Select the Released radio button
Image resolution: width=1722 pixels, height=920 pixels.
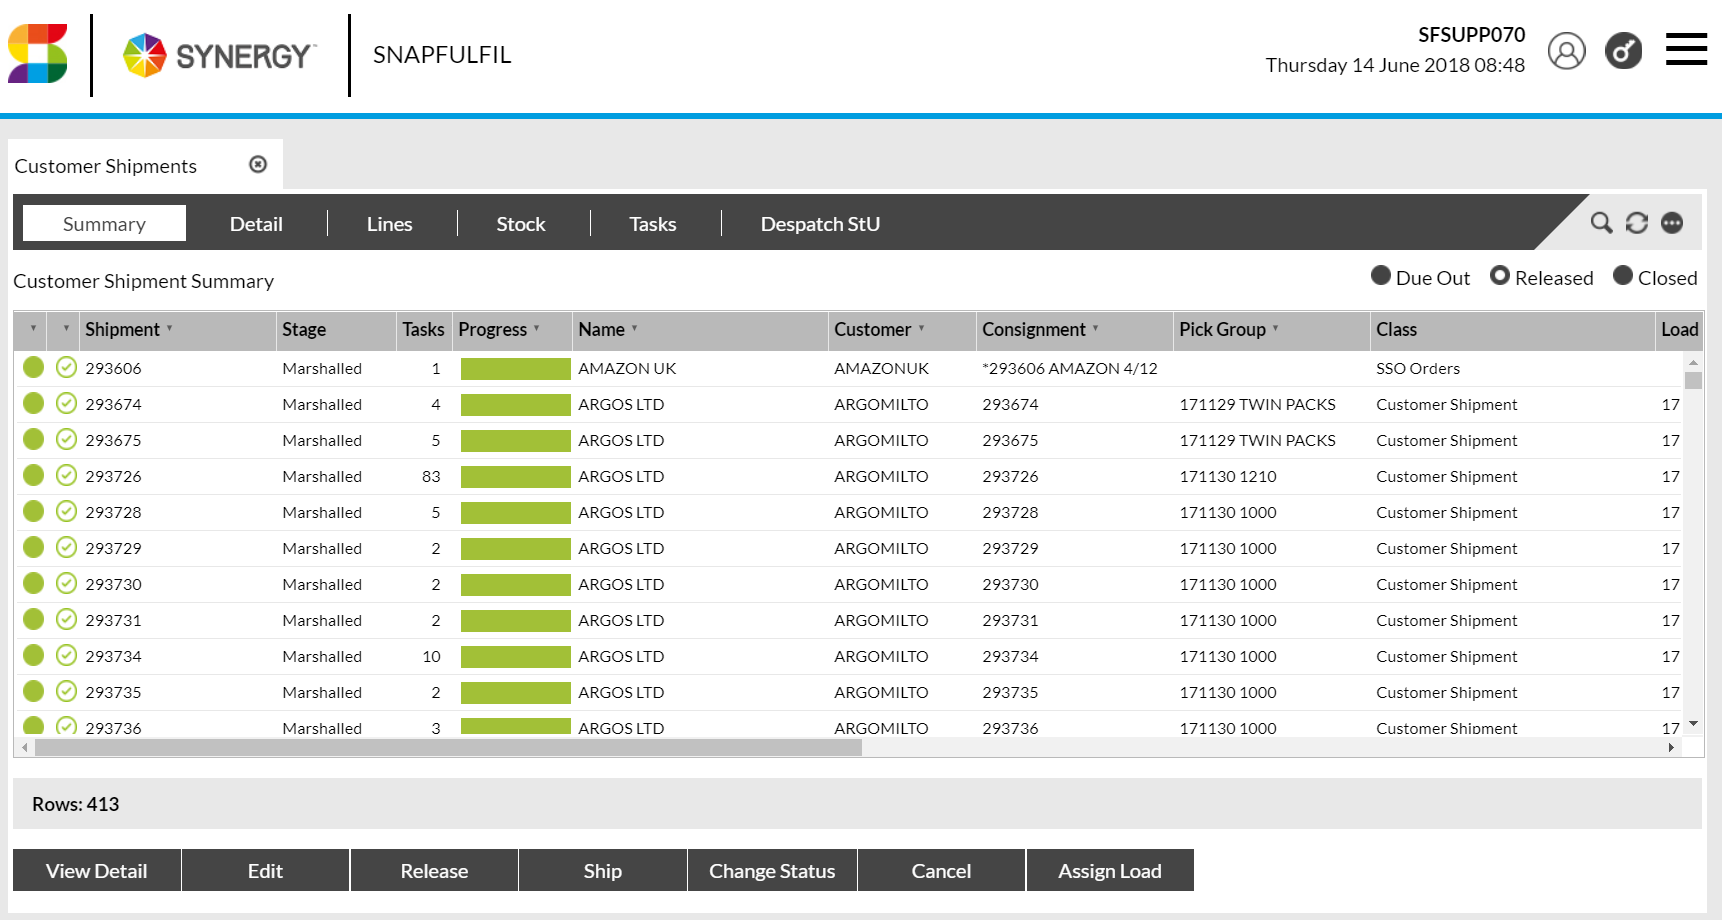pos(1499,276)
